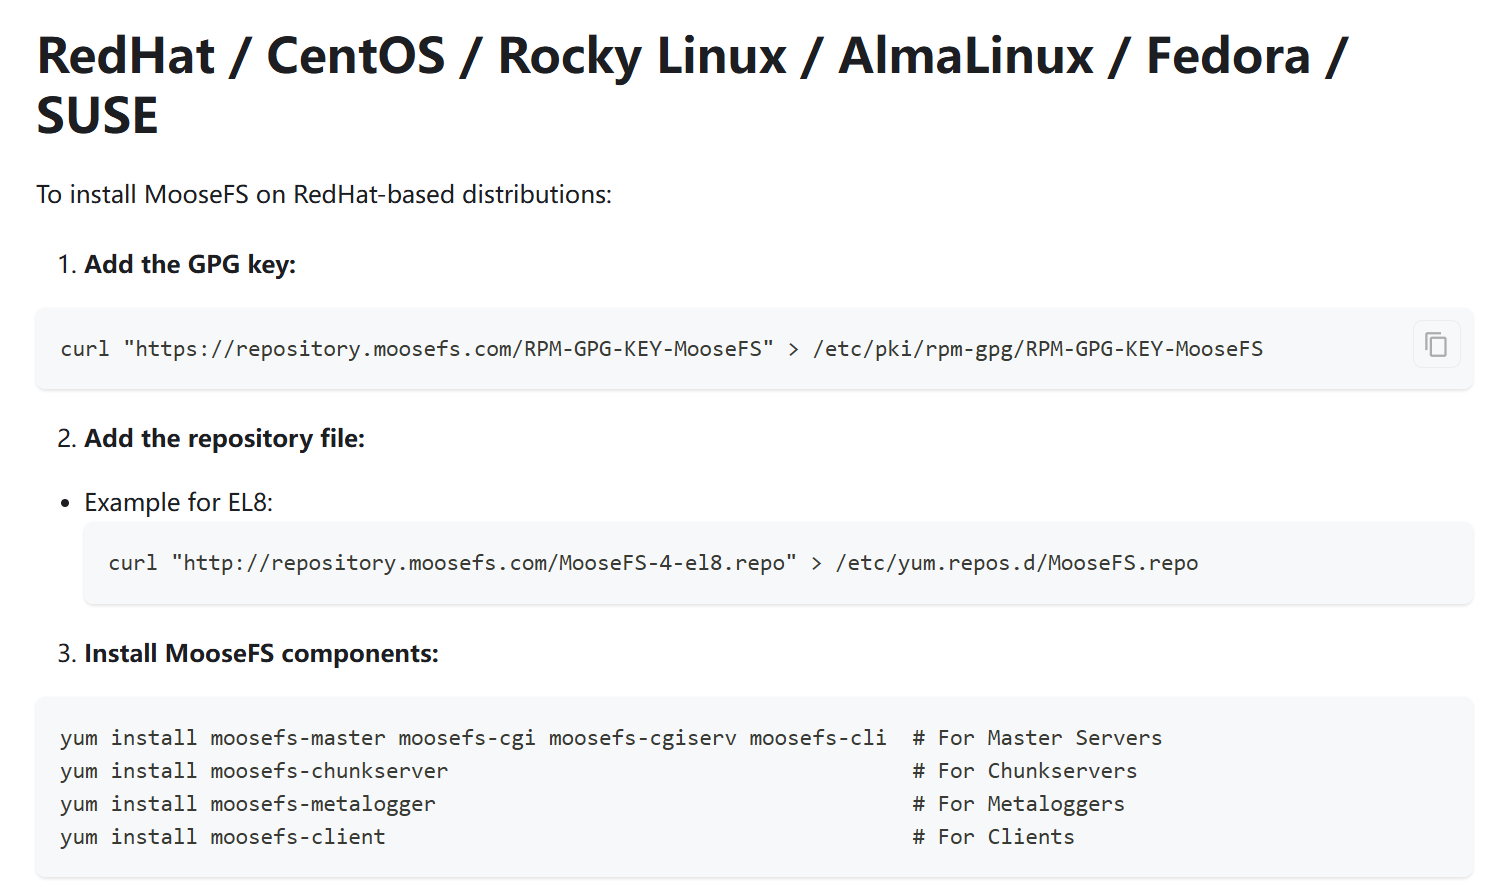This screenshot has height=892, width=1494.
Task: Click the "Add the repository file:" step title
Action: 225,438
